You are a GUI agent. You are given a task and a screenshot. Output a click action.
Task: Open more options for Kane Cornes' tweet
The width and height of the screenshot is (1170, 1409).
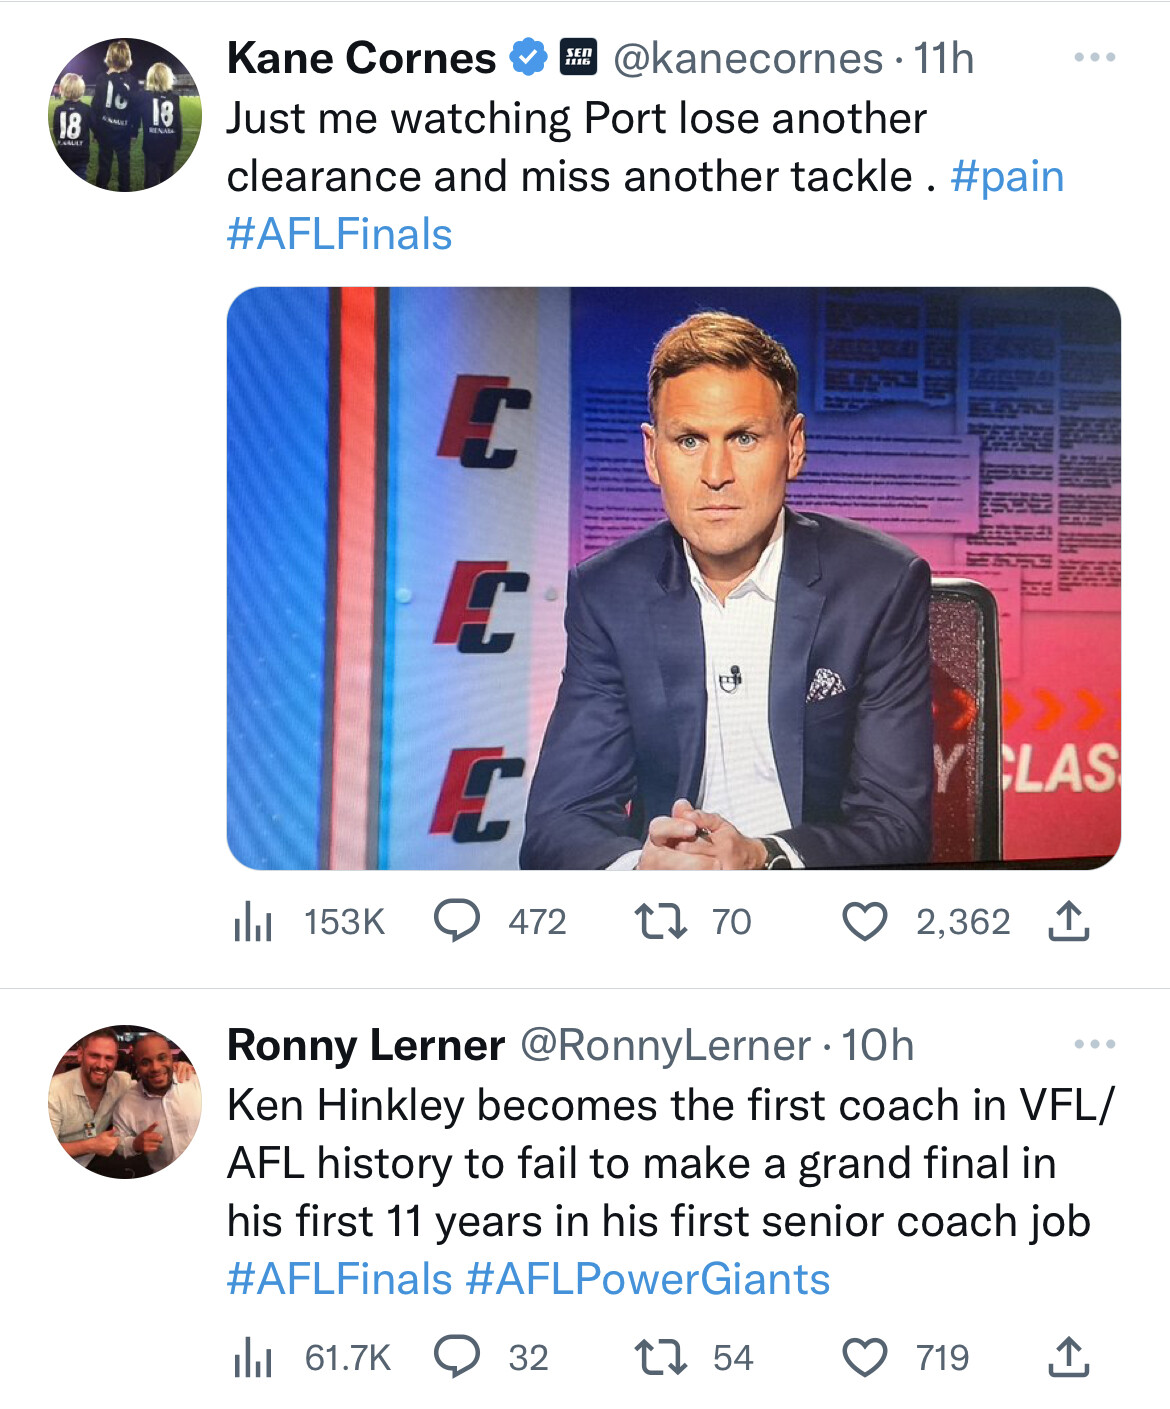coord(1095,58)
